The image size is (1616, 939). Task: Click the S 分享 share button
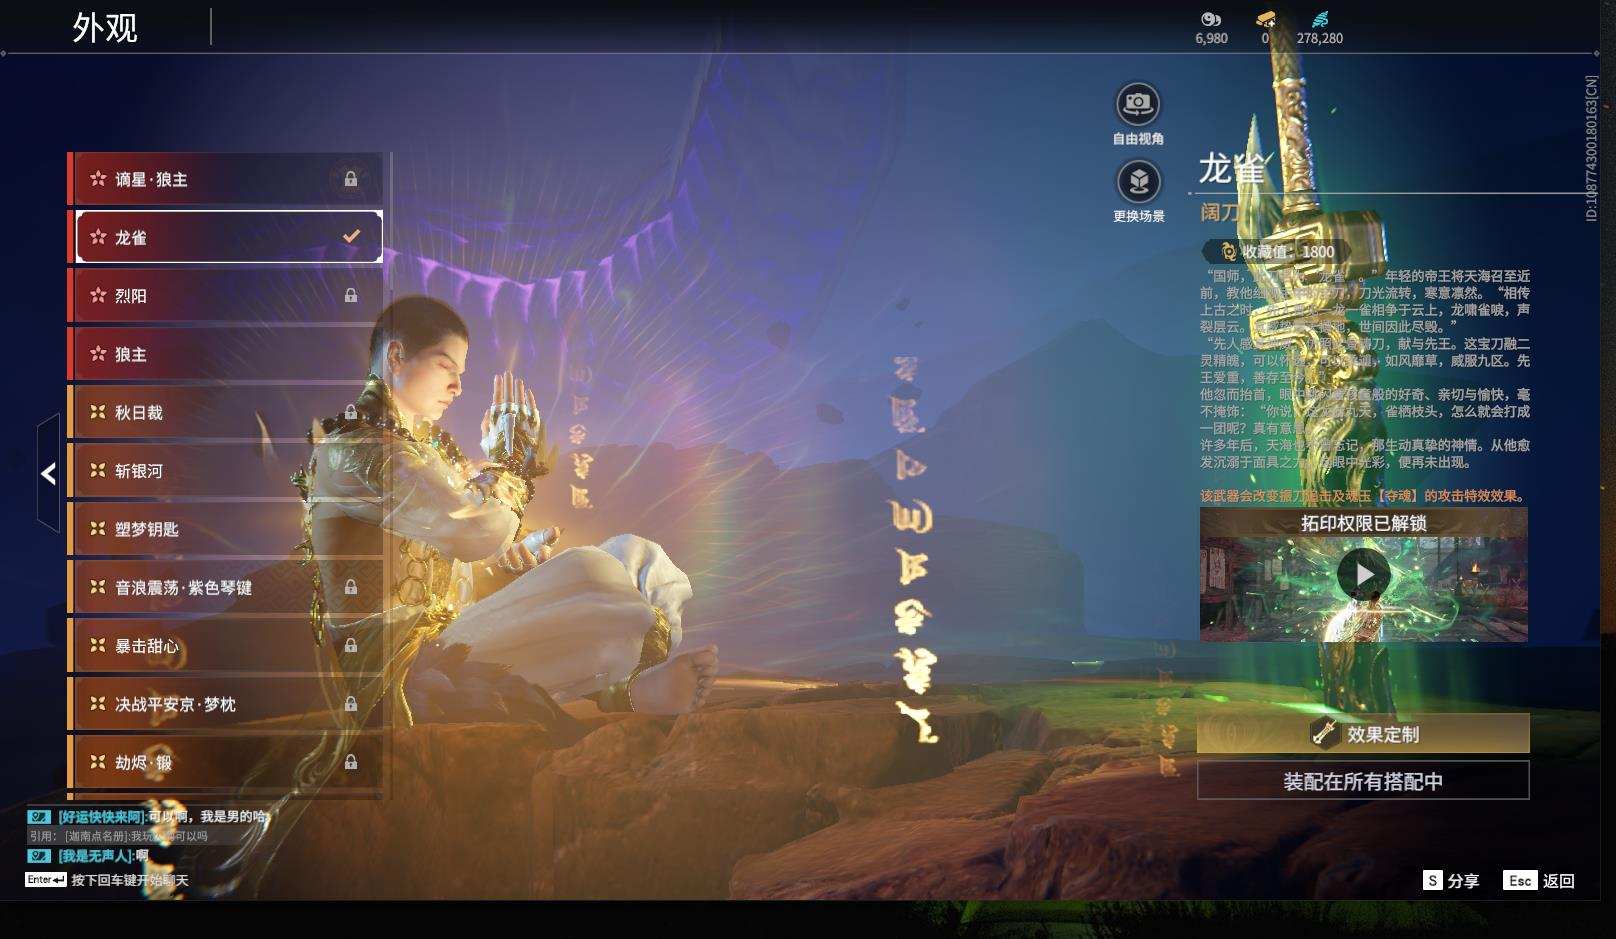click(x=1451, y=880)
